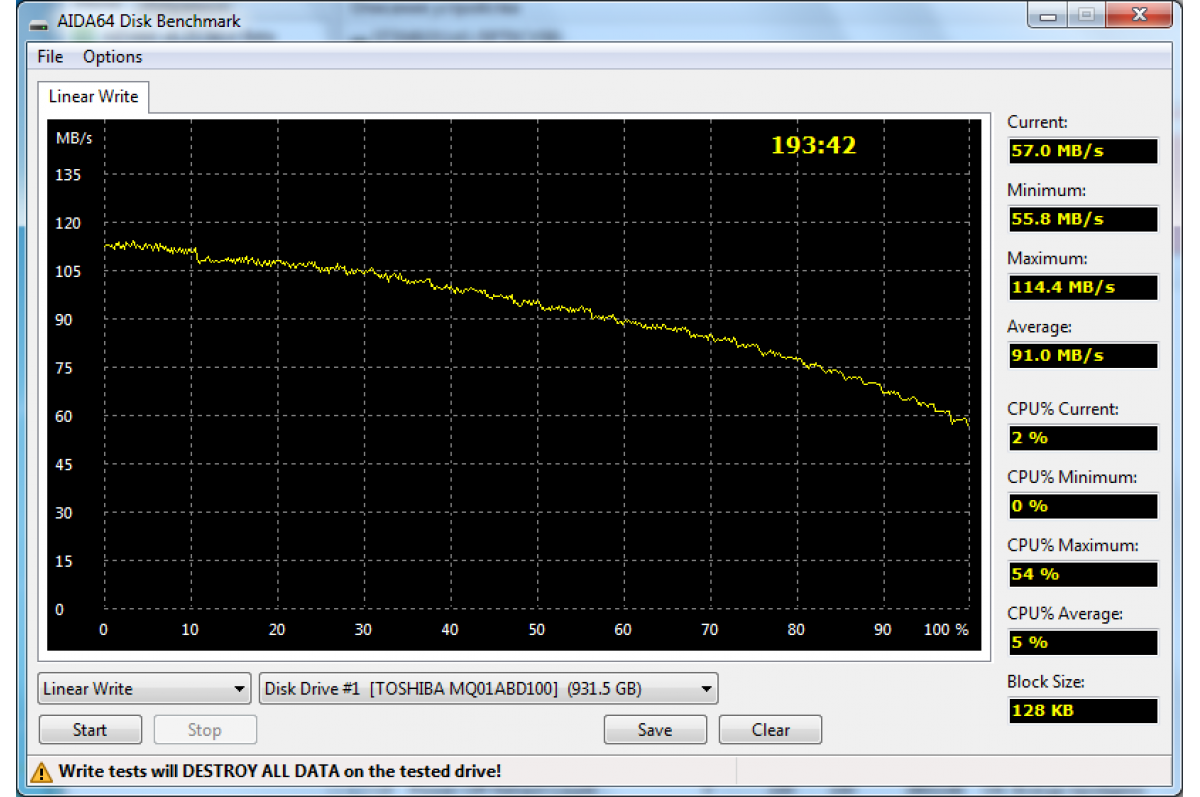Expand the Linear Write test type dropdown
Screen dimensions: 1200x797
tap(144, 689)
